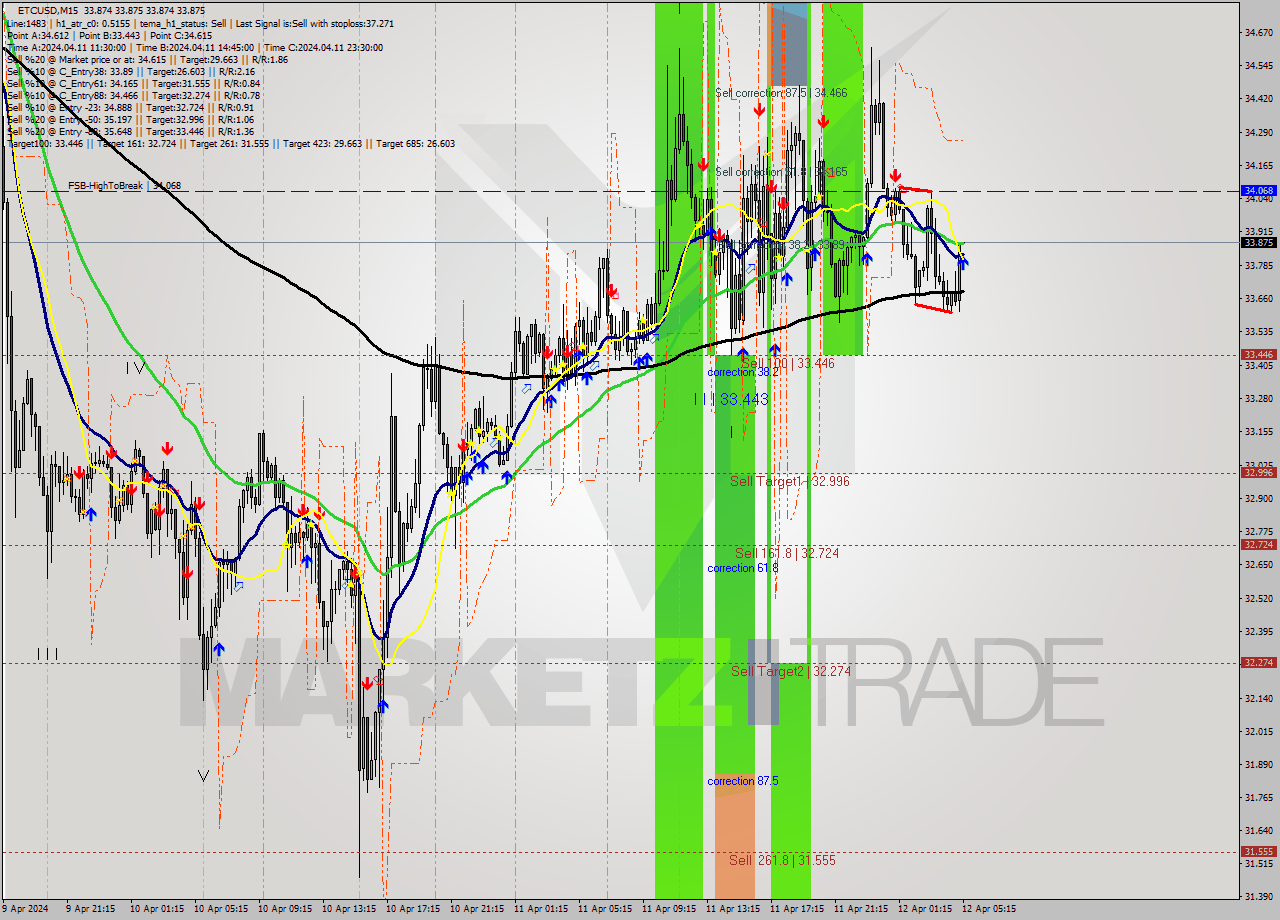Select the 'Sell Target1 | 32.996' label

pos(790,481)
